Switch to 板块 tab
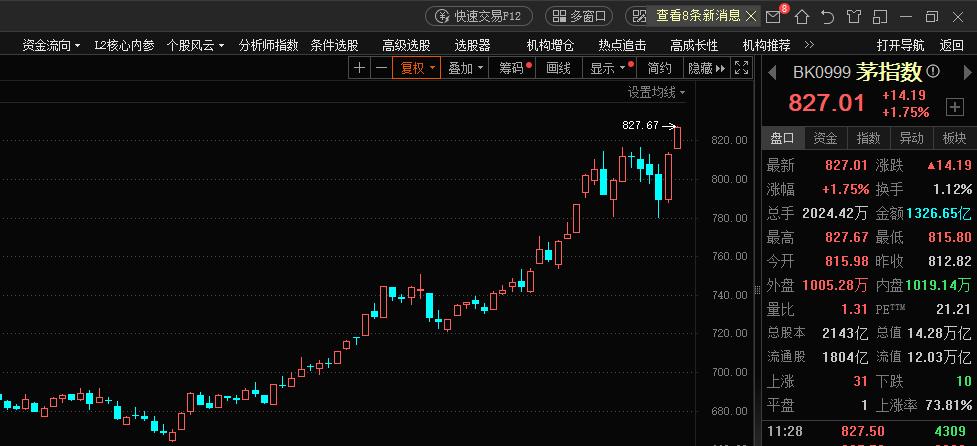Viewport: 977px width, 446px height. pyautogui.click(x=954, y=138)
